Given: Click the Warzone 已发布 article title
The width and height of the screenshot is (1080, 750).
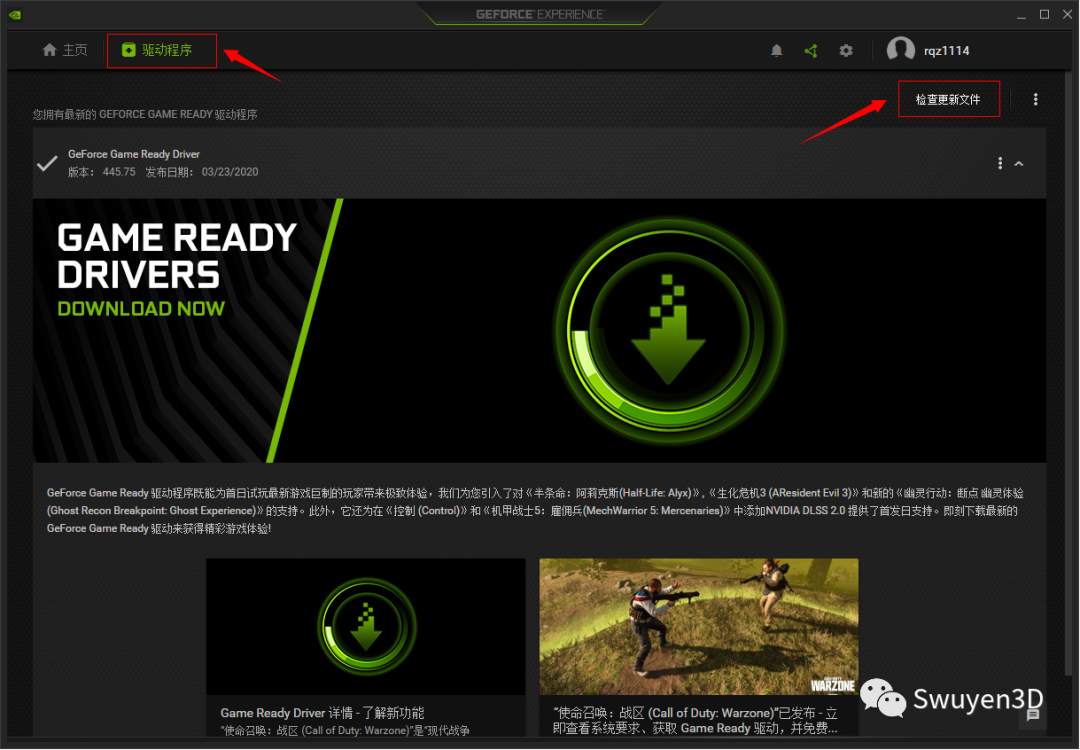Looking at the screenshot, I should pyautogui.click(x=696, y=720).
